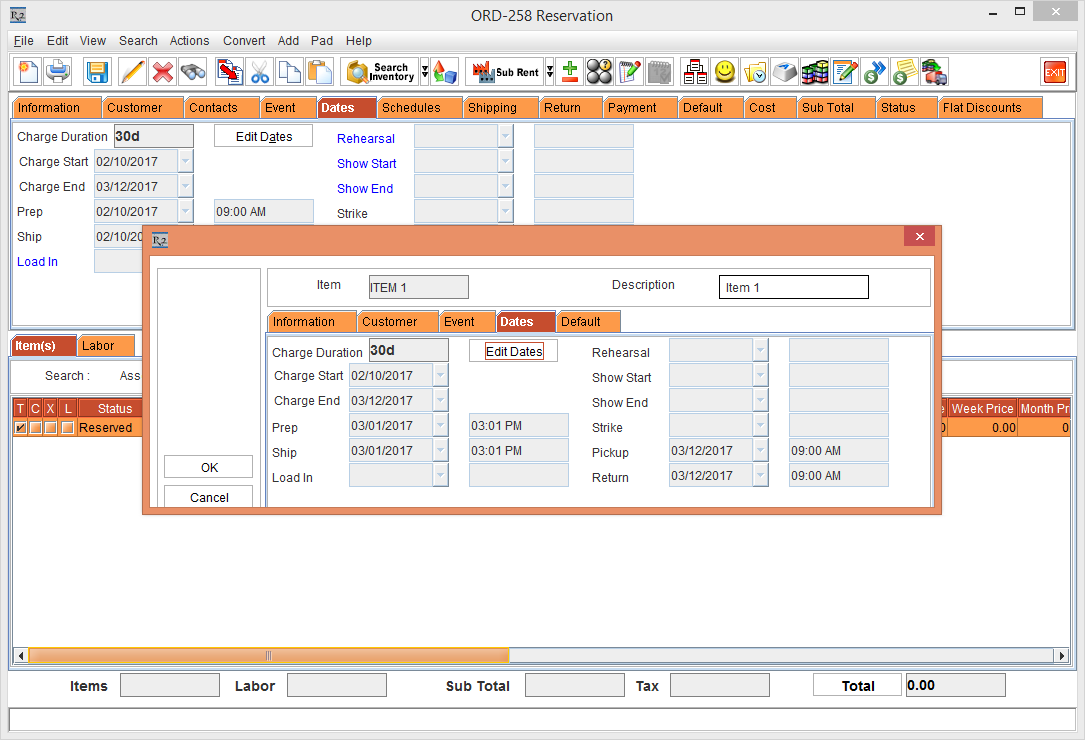Check the C column box for Reserved row

tap(35, 428)
